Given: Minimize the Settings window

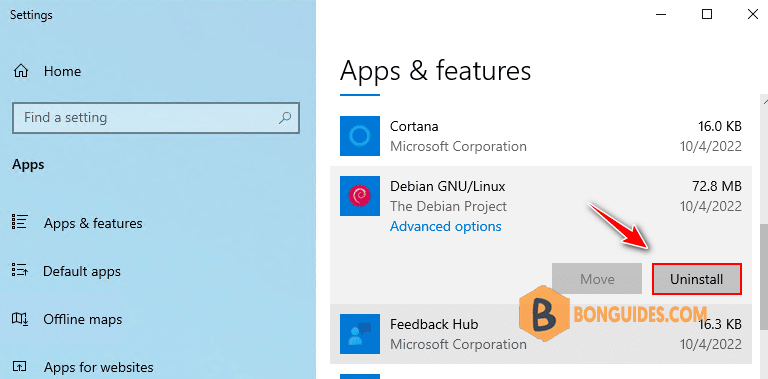Looking at the screenshot, I should (x=661, y=14).
